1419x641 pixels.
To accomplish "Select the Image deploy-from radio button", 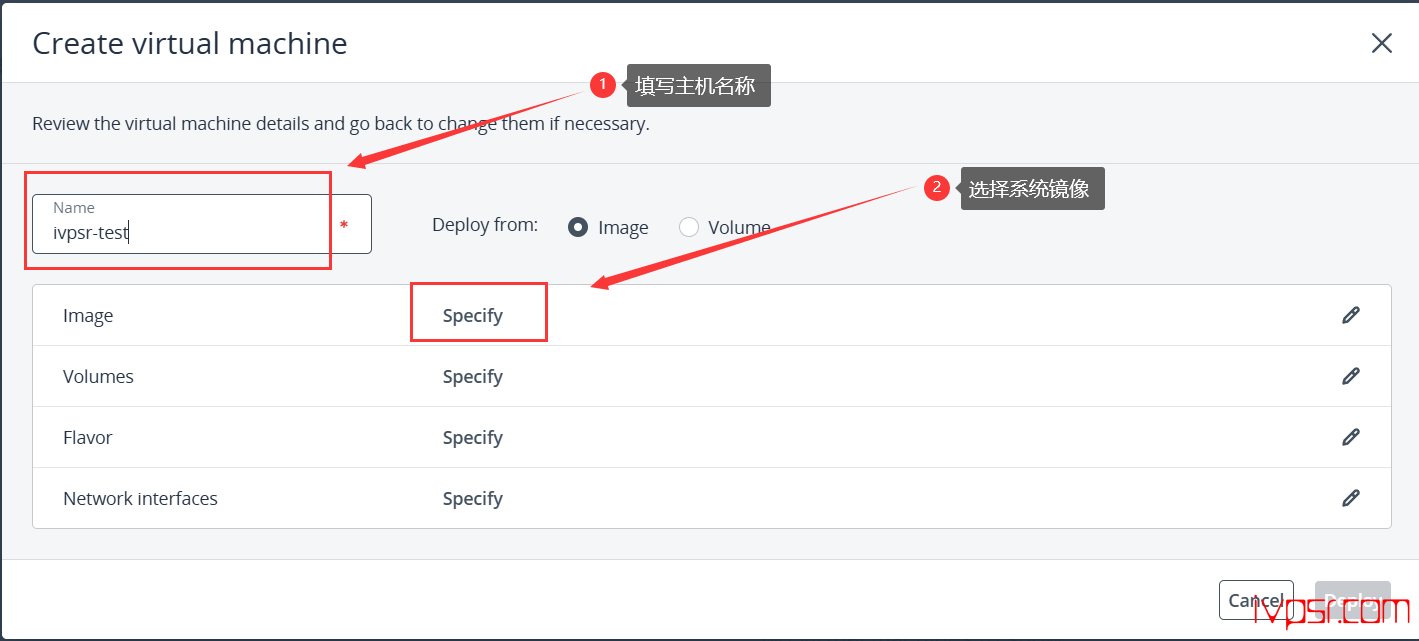I will click(578, 227).
